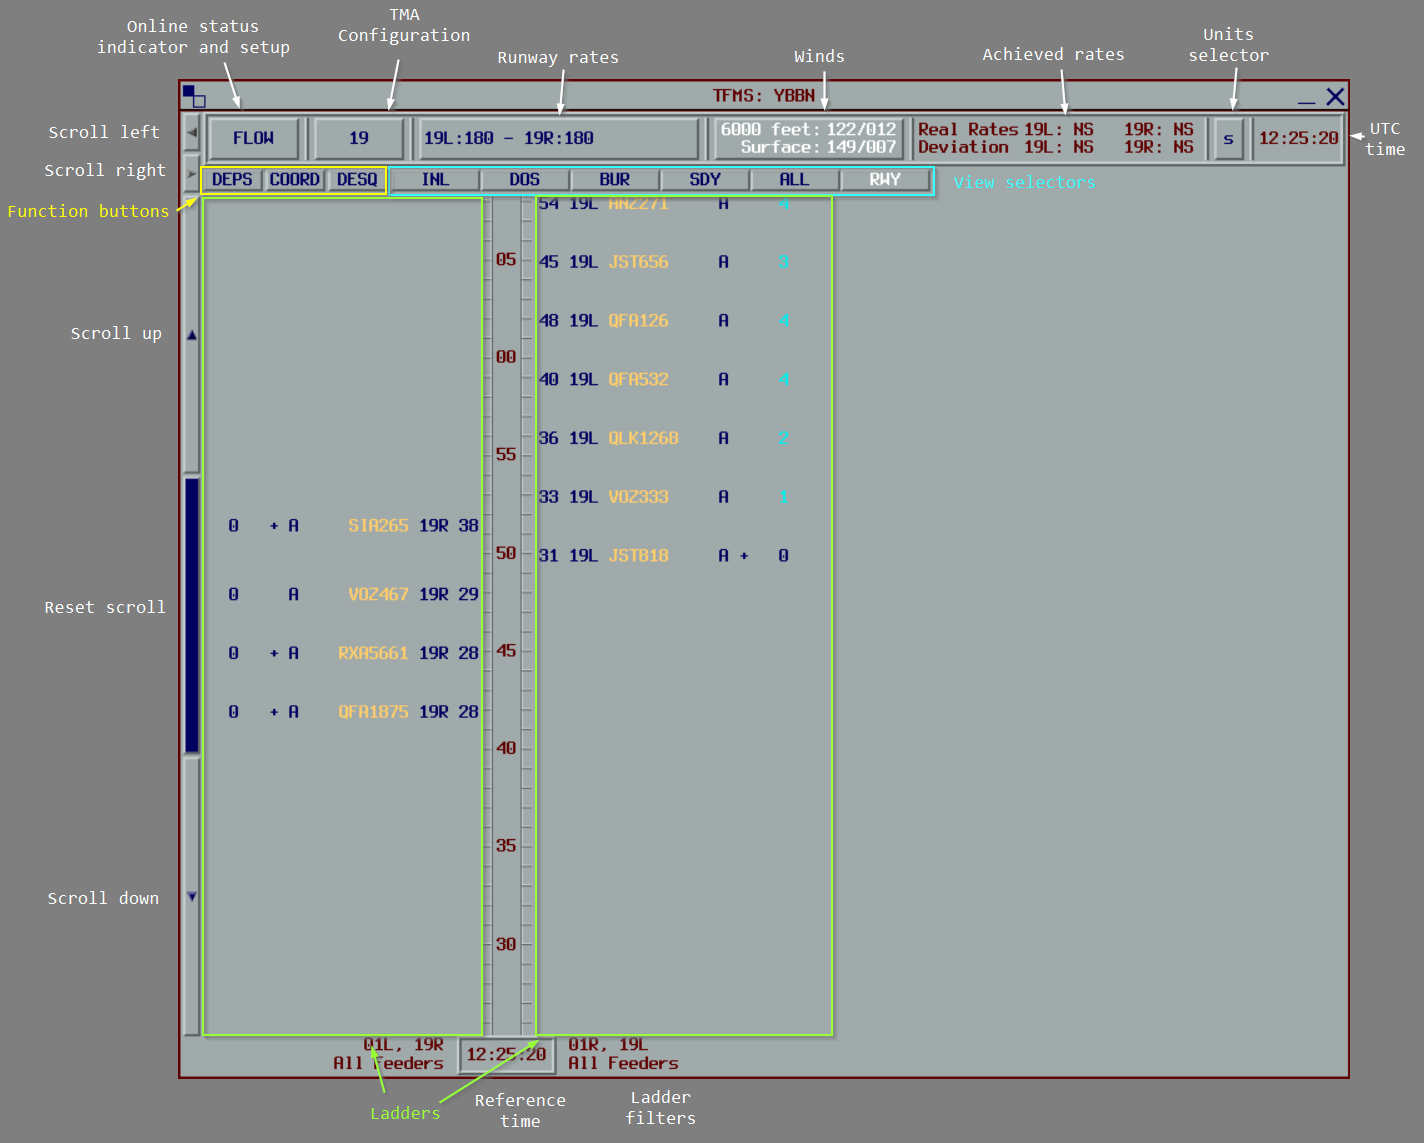The image size is (1424, 1143).
Task: Select flight JST818 on right ladder
Action: [x=638, y=556]
